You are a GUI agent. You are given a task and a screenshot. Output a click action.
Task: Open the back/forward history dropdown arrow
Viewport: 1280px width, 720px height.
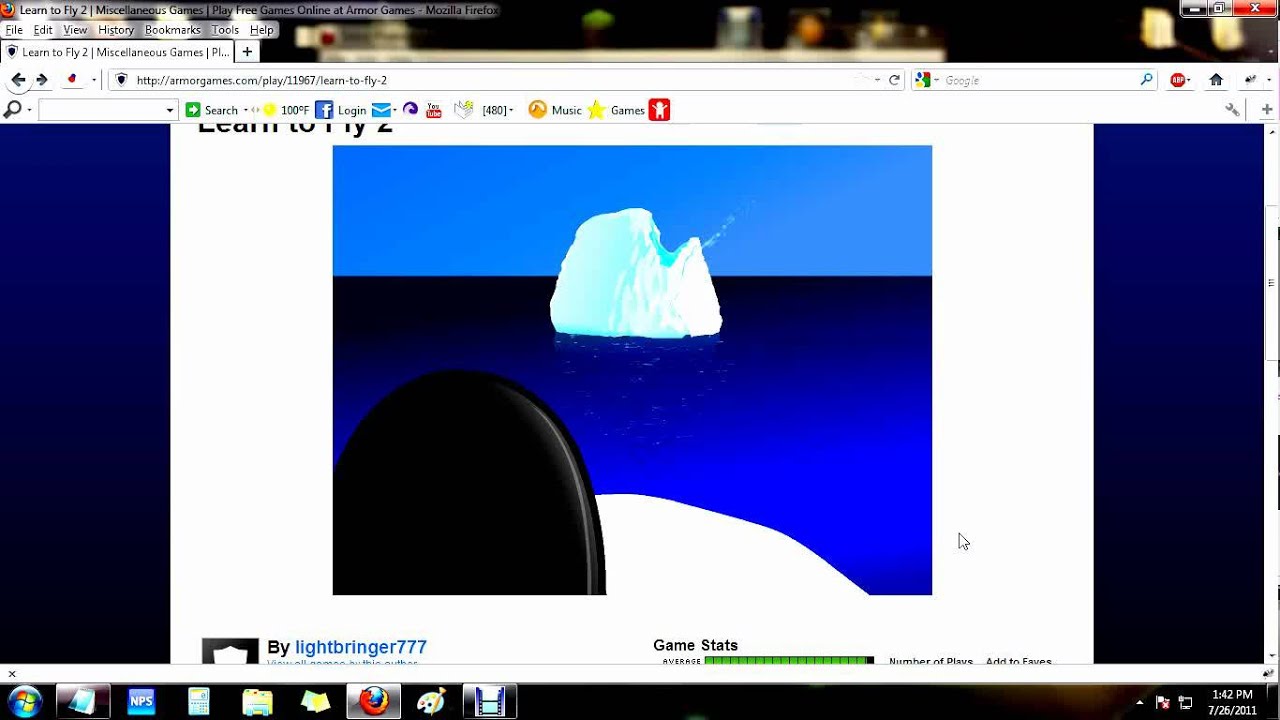click(94, 80)
